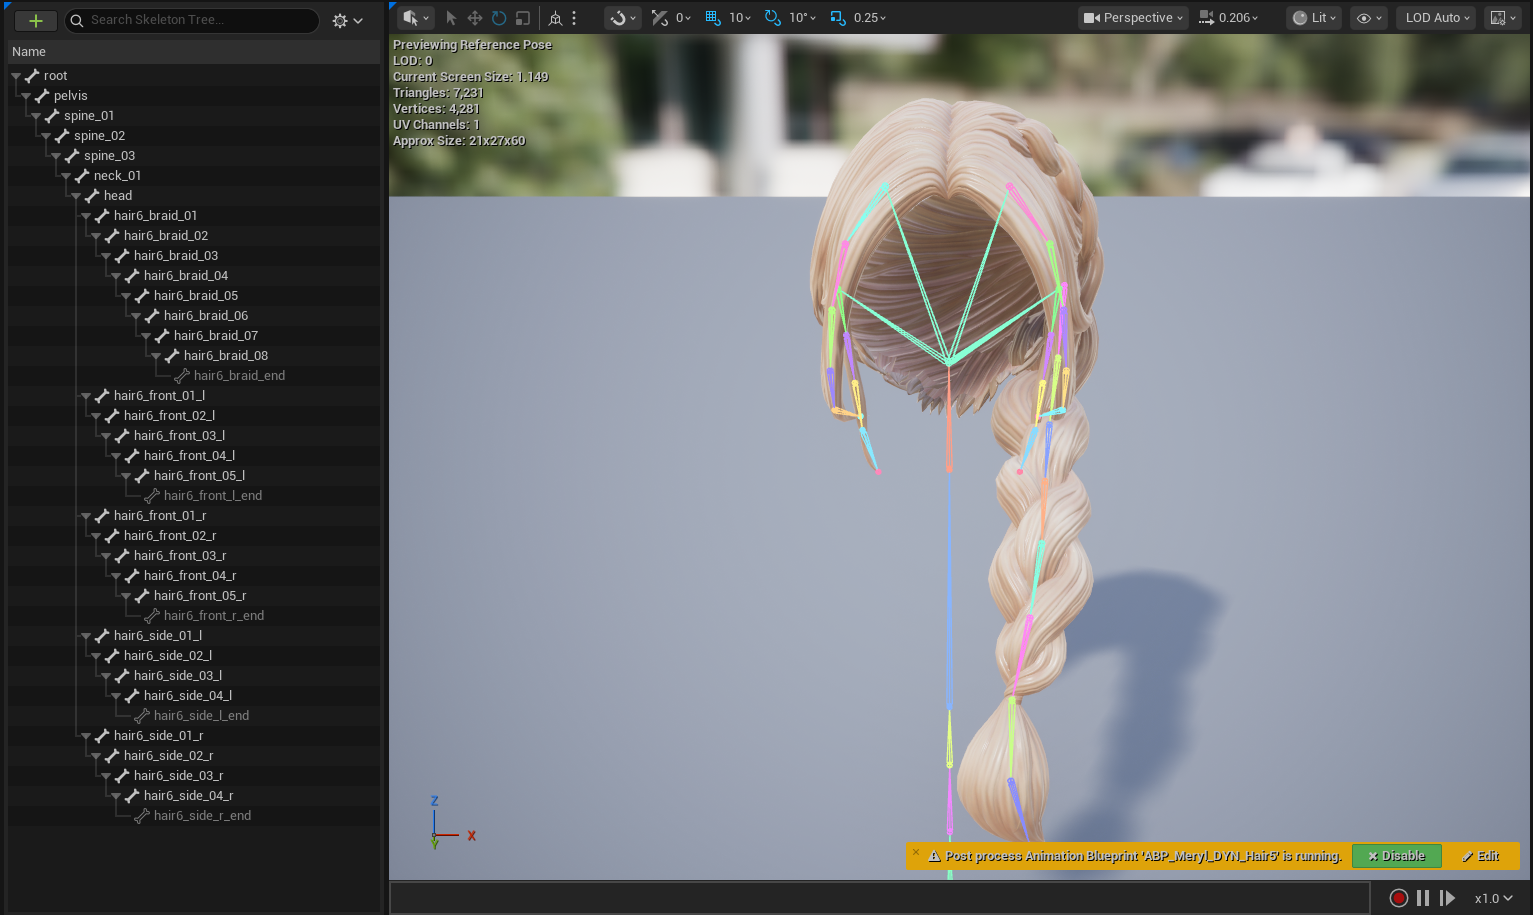
Task: Open the Perspective camera view menu
Action: pos(1133,18)
